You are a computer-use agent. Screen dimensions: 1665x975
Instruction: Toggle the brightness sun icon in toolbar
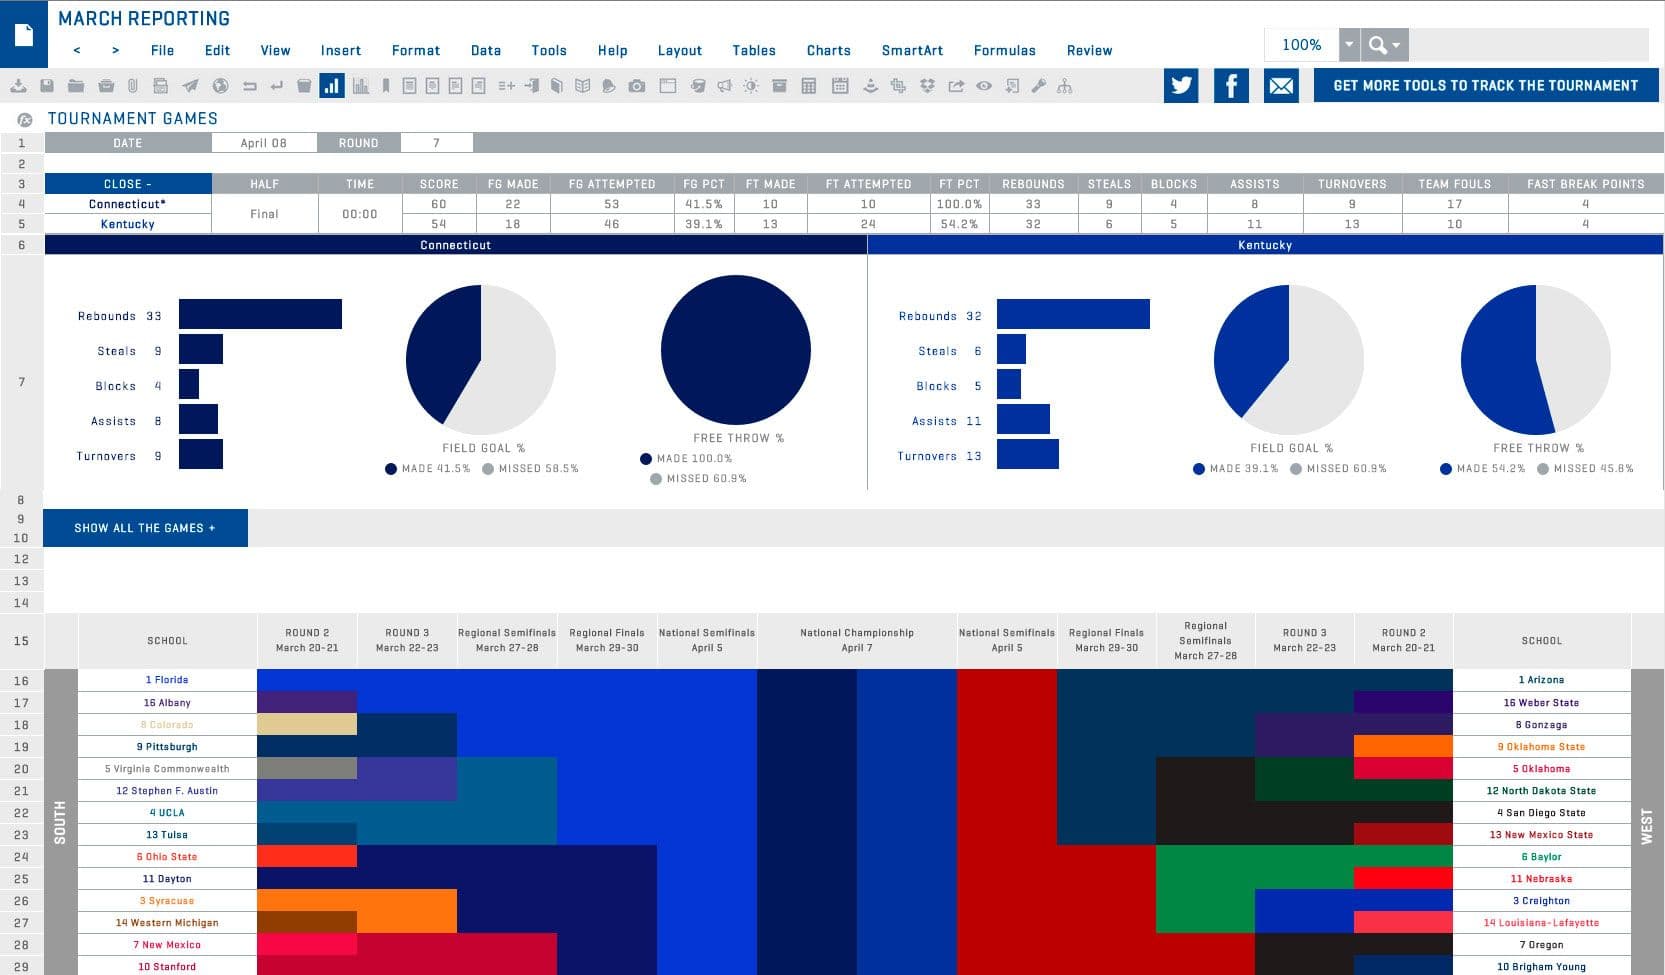[750, 86]
